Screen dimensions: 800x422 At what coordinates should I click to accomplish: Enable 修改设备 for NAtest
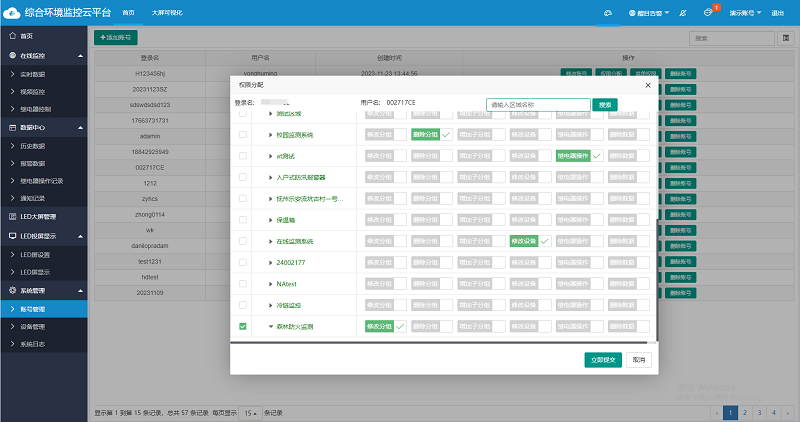point(530,284)
